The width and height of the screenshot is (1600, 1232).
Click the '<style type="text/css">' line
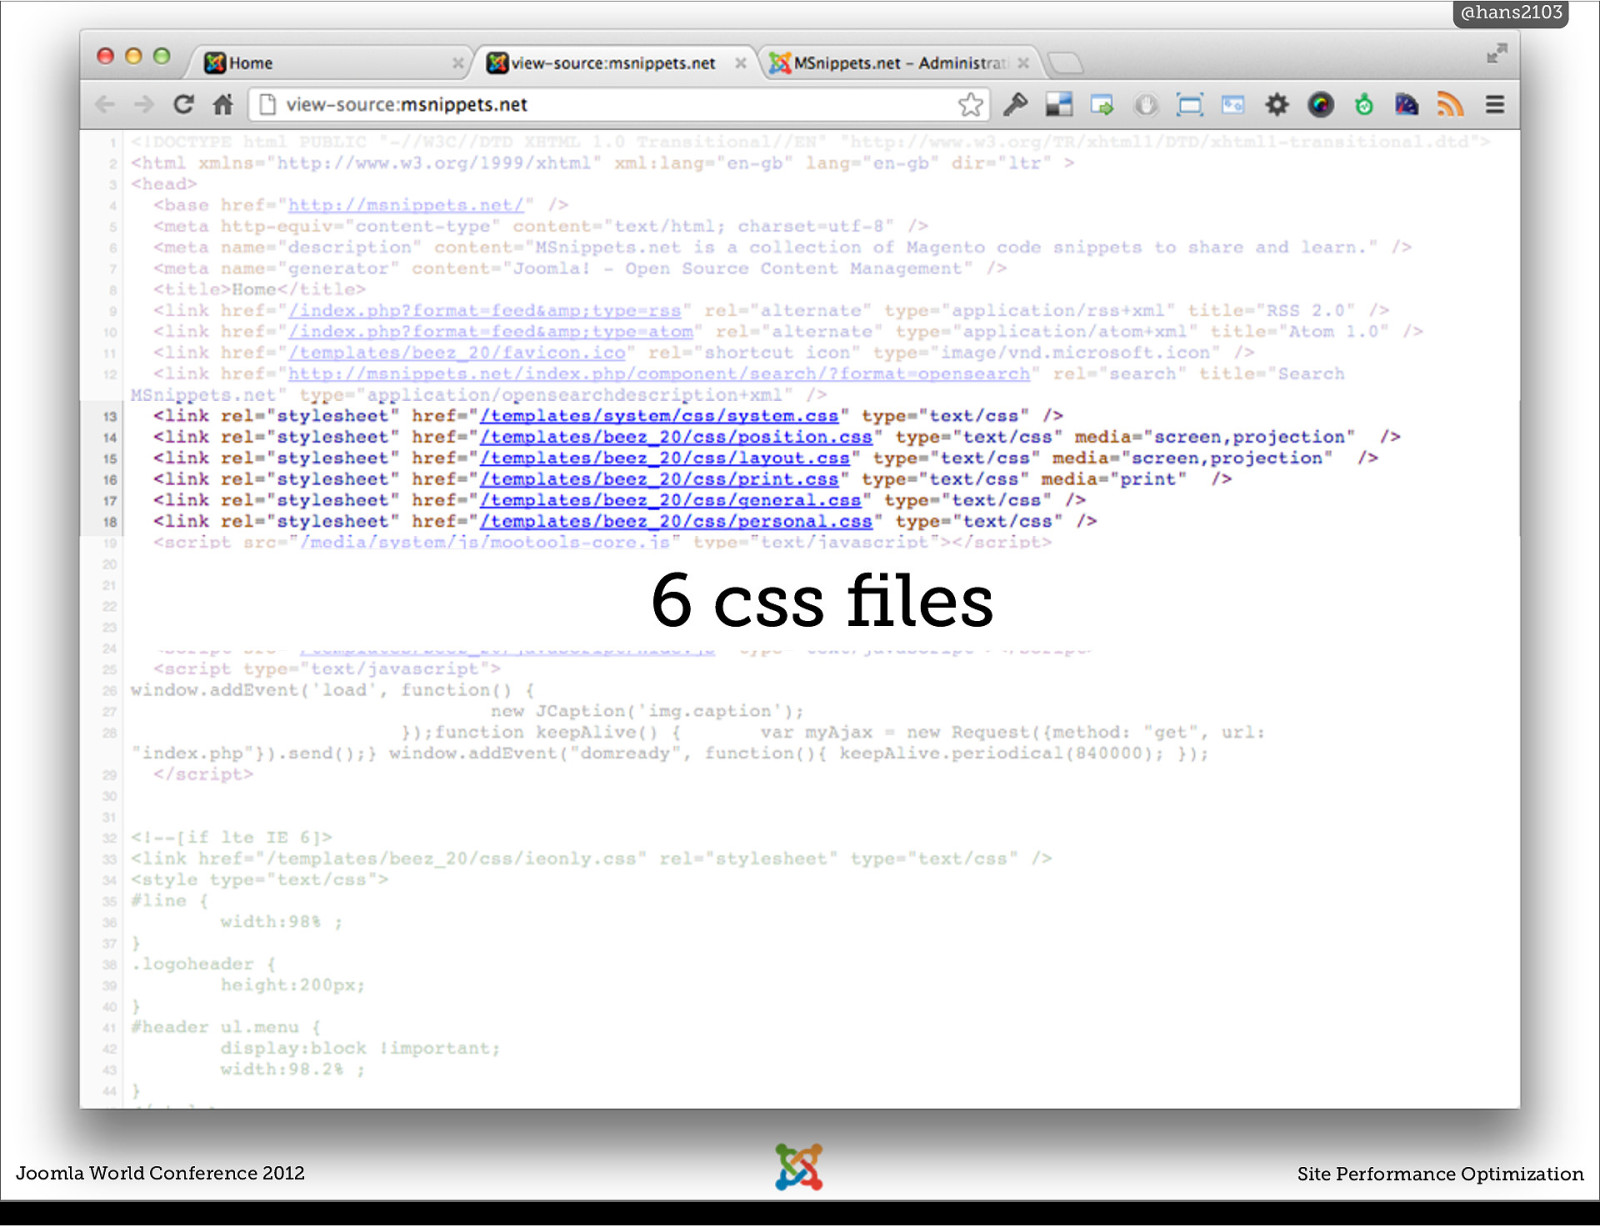pyautogui.click(x=259, y=880)
